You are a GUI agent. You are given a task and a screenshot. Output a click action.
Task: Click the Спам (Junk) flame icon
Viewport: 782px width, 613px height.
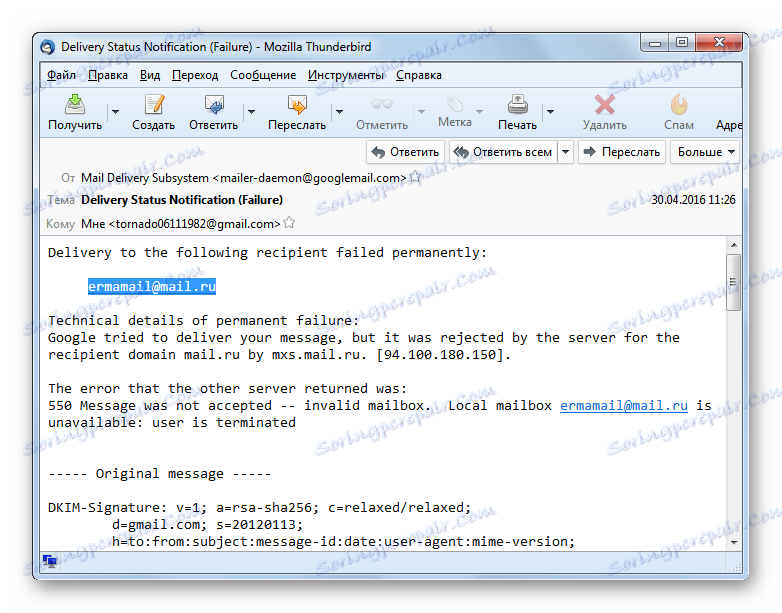point(679,105)
